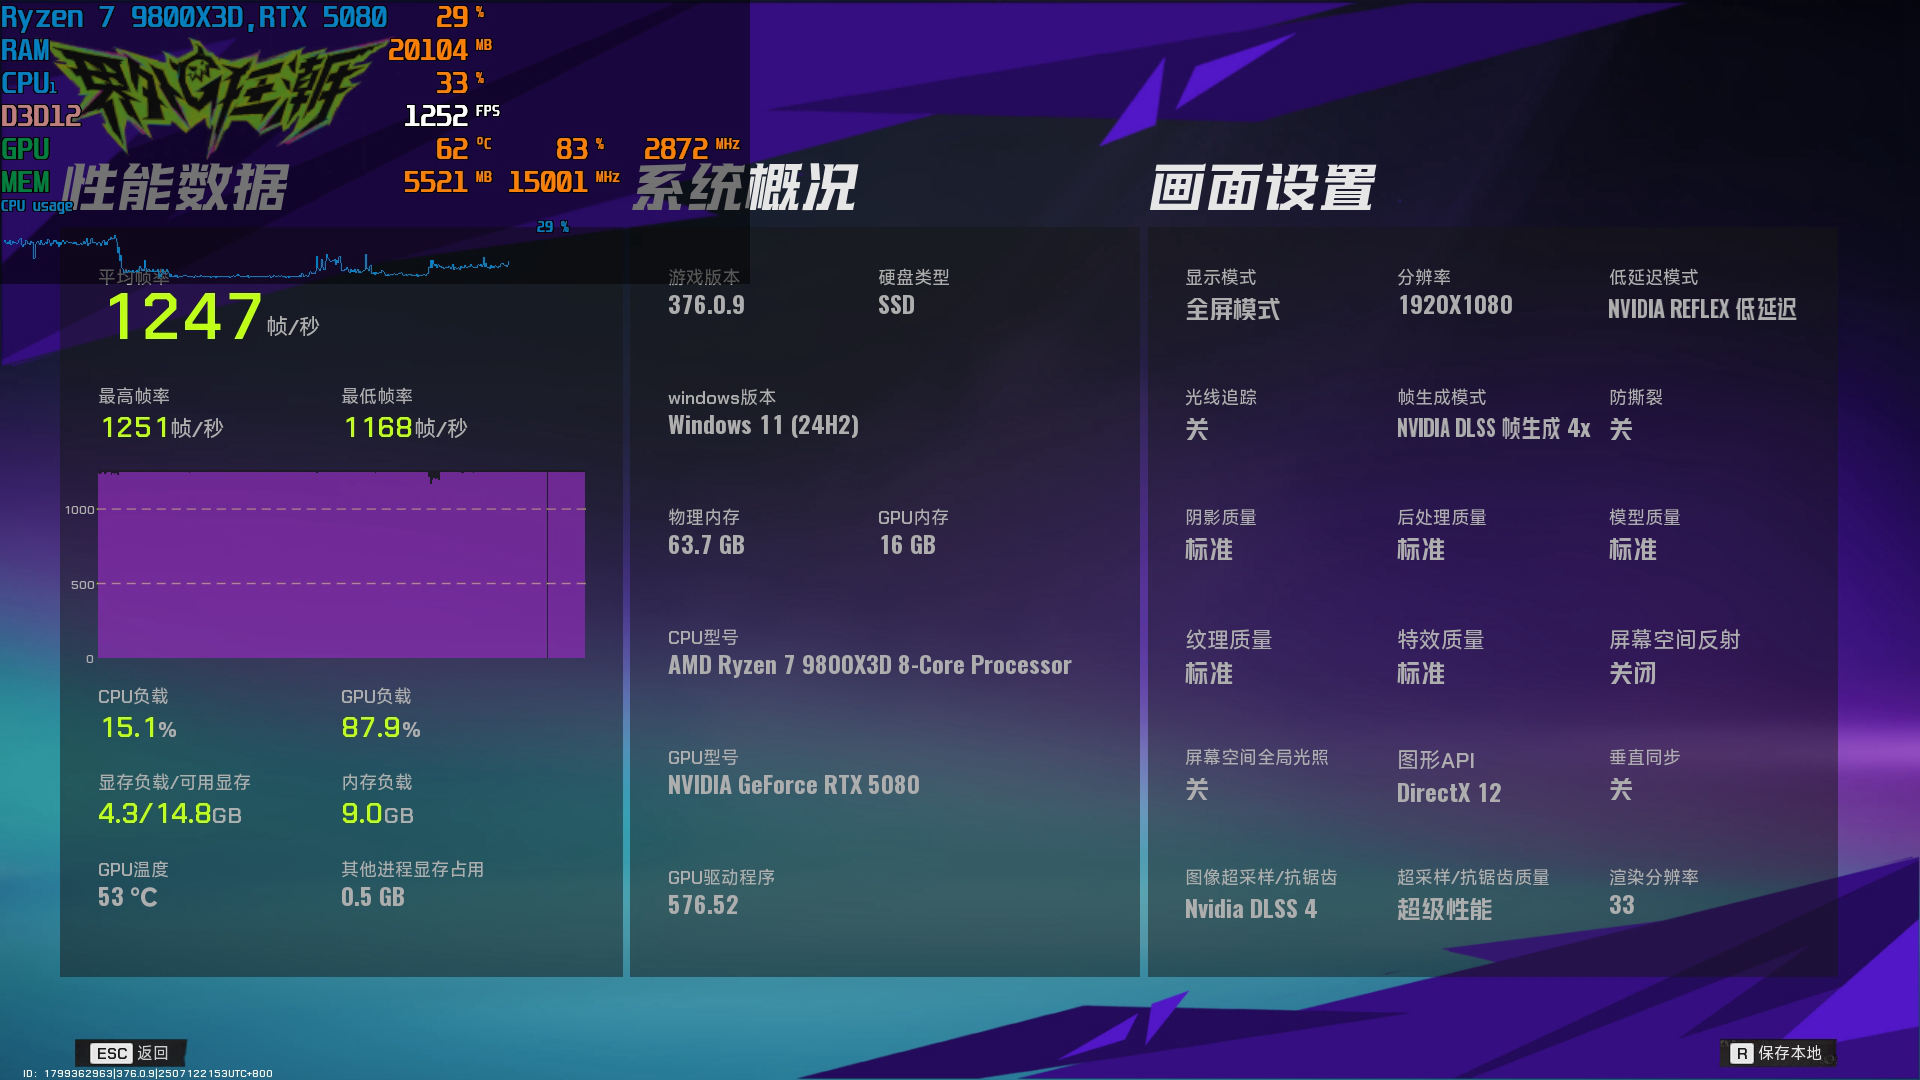Screen dimensions: 1920x1080
Task: Click the 画面设置 section heading
Action: click(1261, 188)
